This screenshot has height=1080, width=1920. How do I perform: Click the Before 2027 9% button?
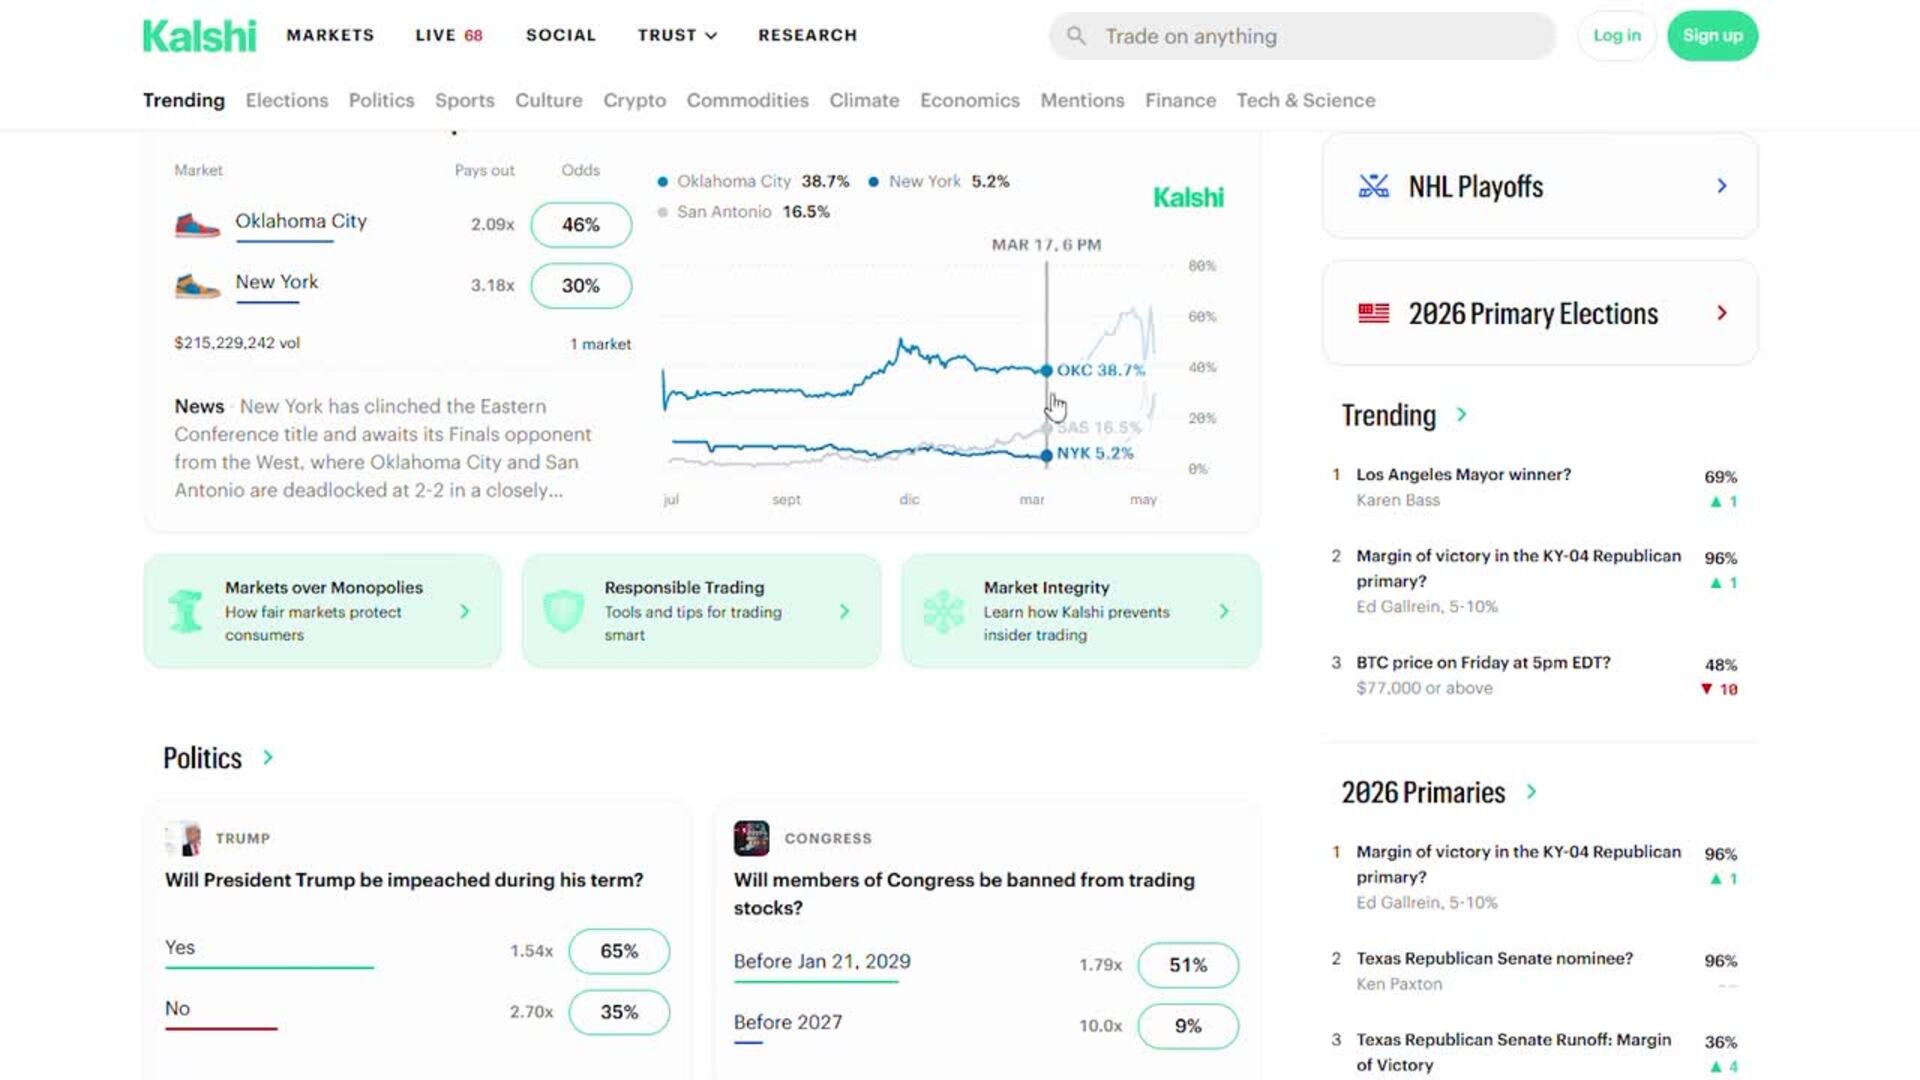coord(1188,1026)
